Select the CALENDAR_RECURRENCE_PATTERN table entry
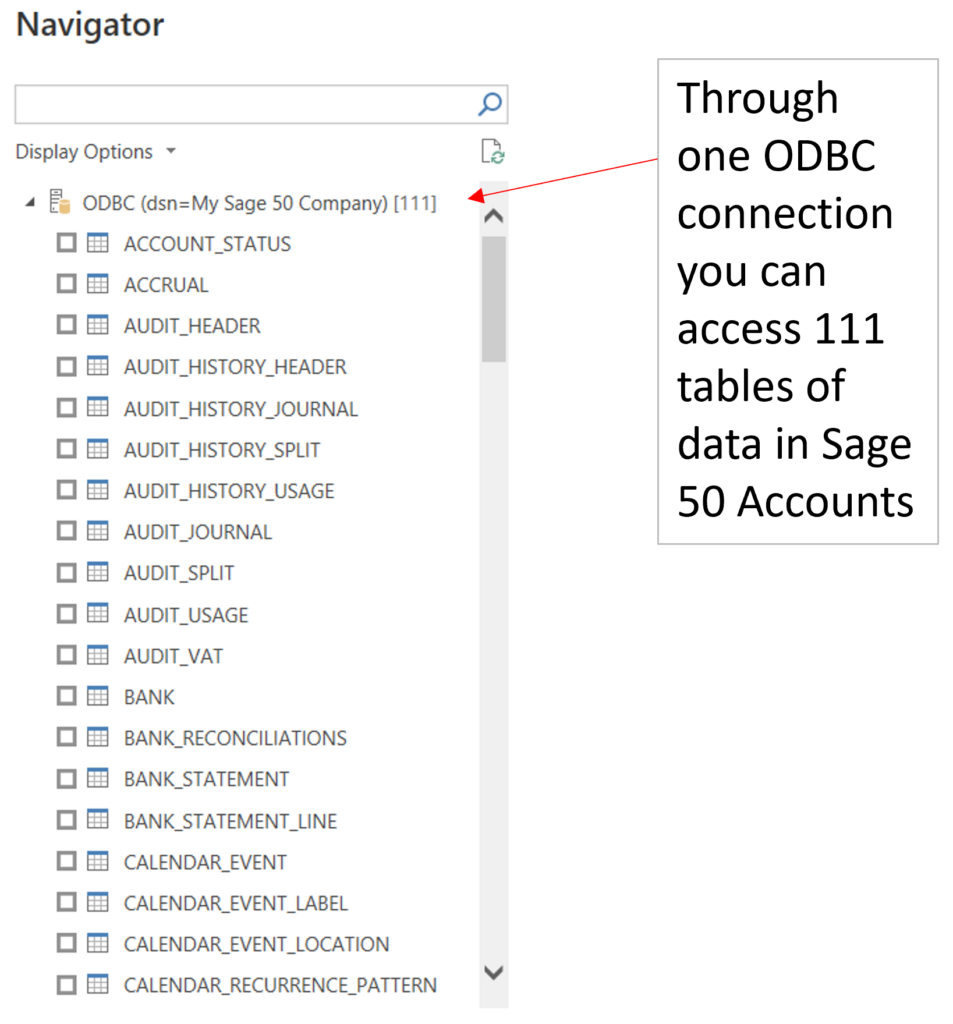 tap(280, 984)
